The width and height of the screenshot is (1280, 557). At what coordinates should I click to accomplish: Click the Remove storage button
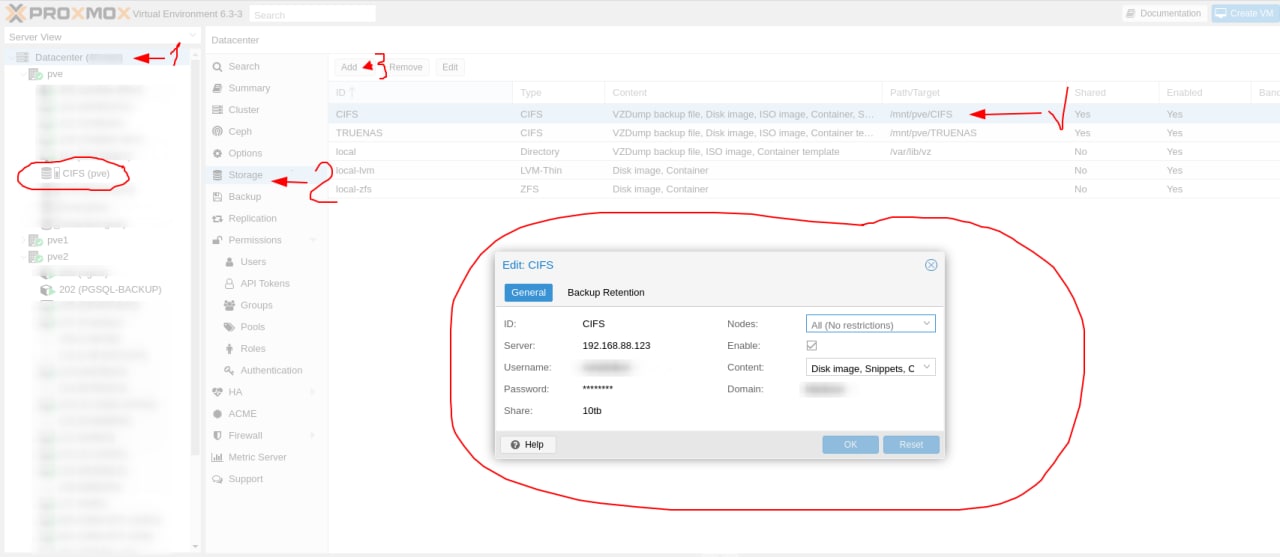click(x=406, y=67)
